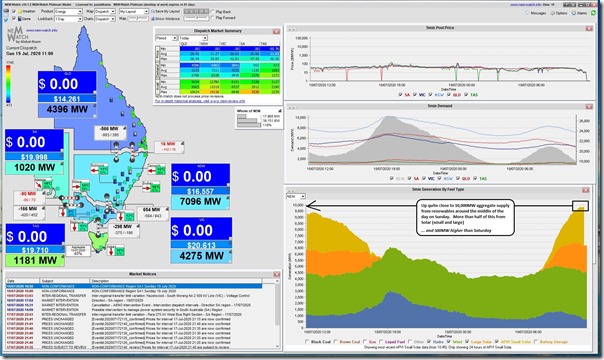This screenshot has height=360, width=604.
Task: Click the Show Windows icon
Action: 153,18
